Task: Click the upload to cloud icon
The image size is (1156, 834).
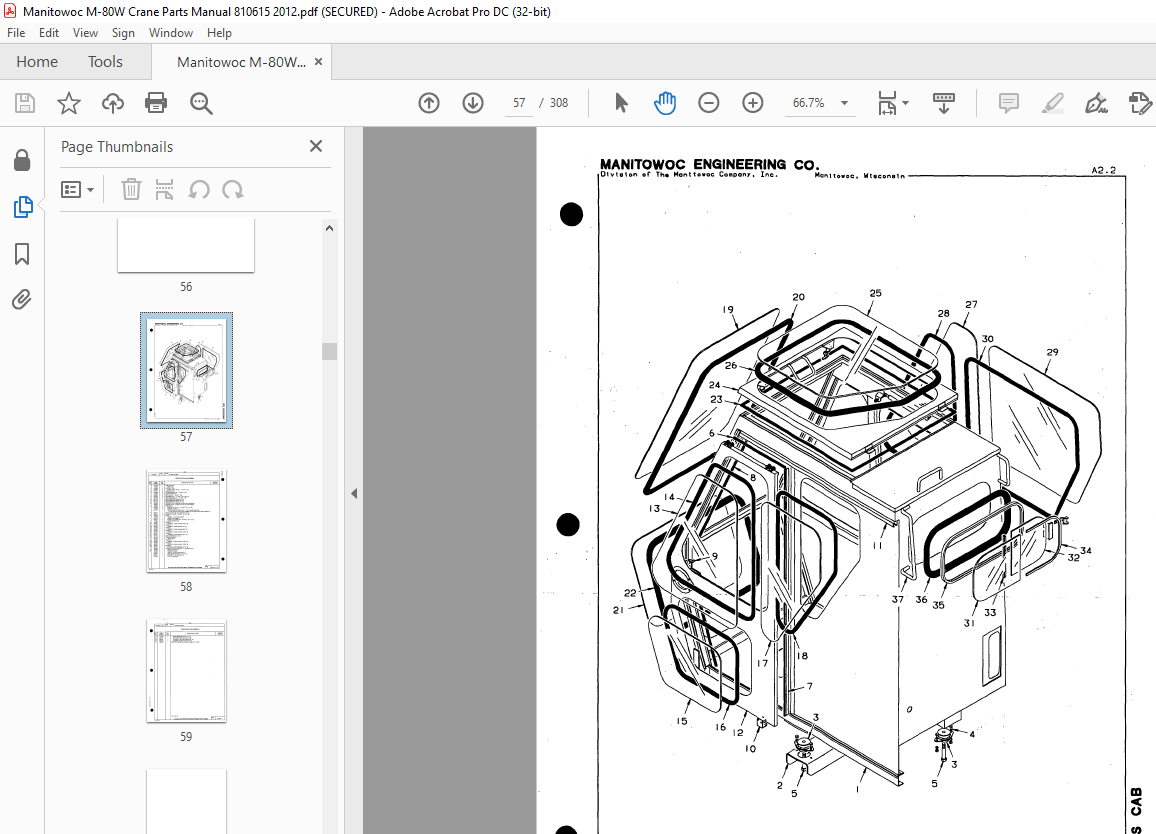Action: click(113, 103)
